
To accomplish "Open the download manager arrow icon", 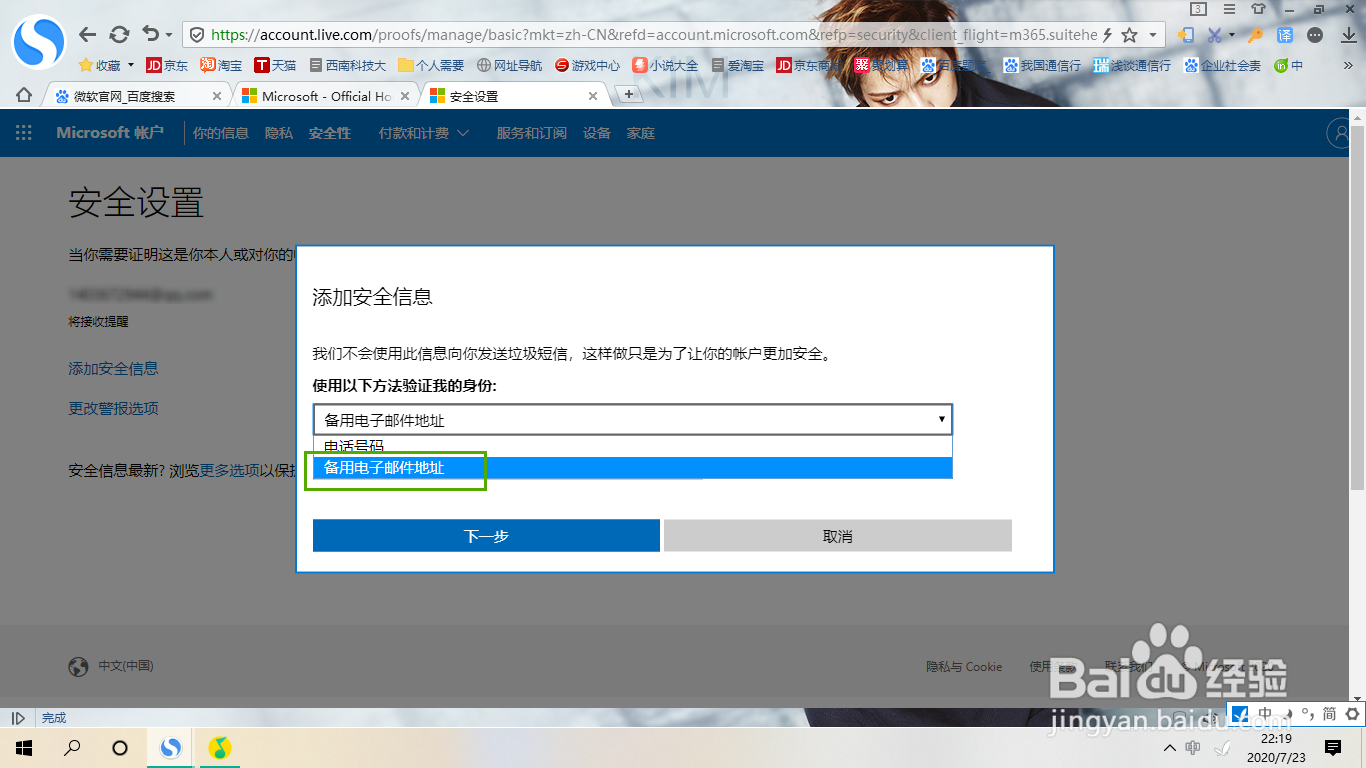I will click(1347, 36).
